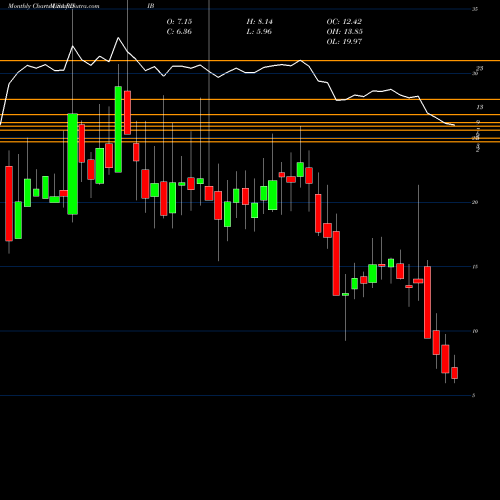Click the close price value C: 6.36
This screenshot has height=500, width=500.
[179, 32]
